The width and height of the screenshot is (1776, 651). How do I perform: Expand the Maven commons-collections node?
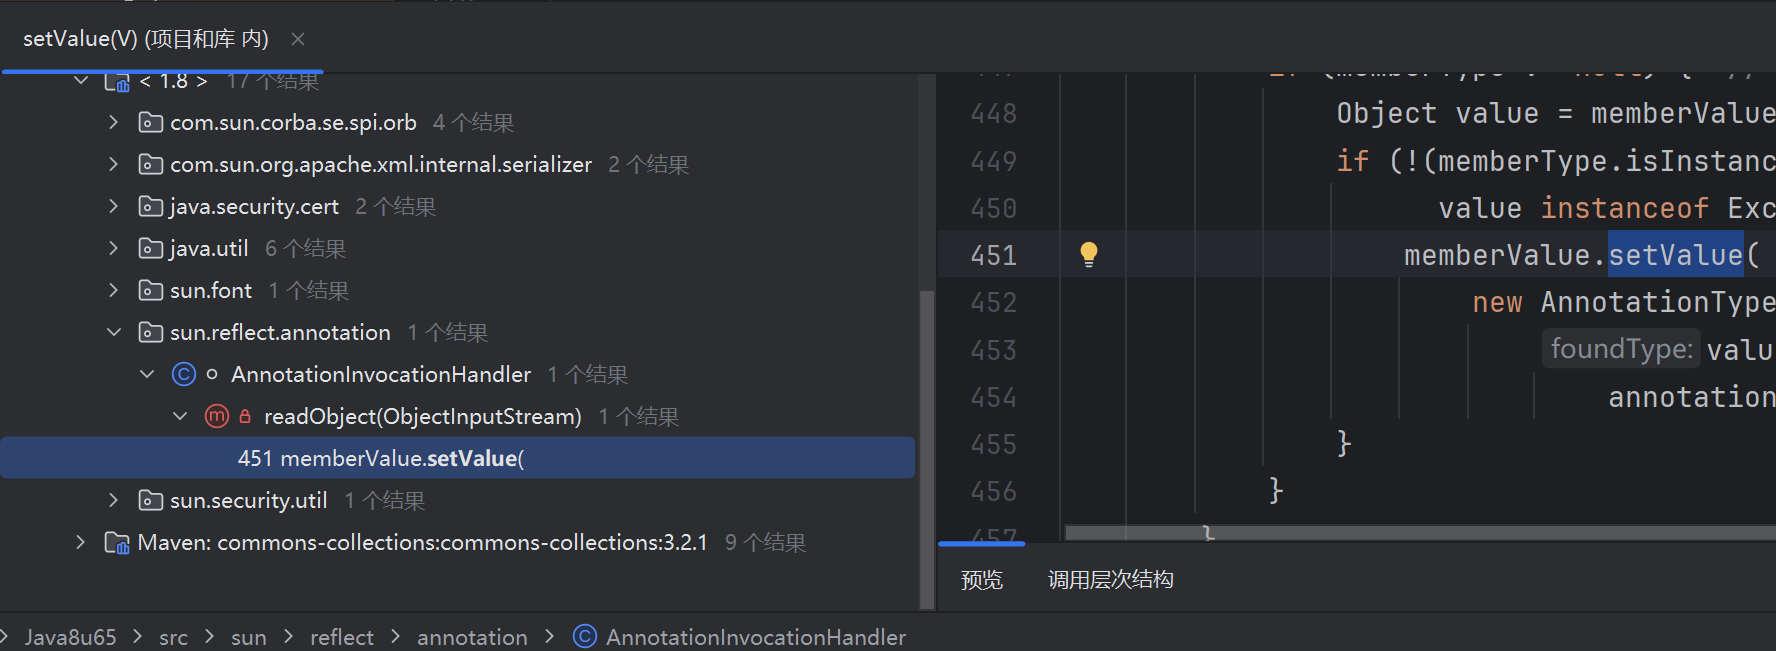(x=81, y=542)
